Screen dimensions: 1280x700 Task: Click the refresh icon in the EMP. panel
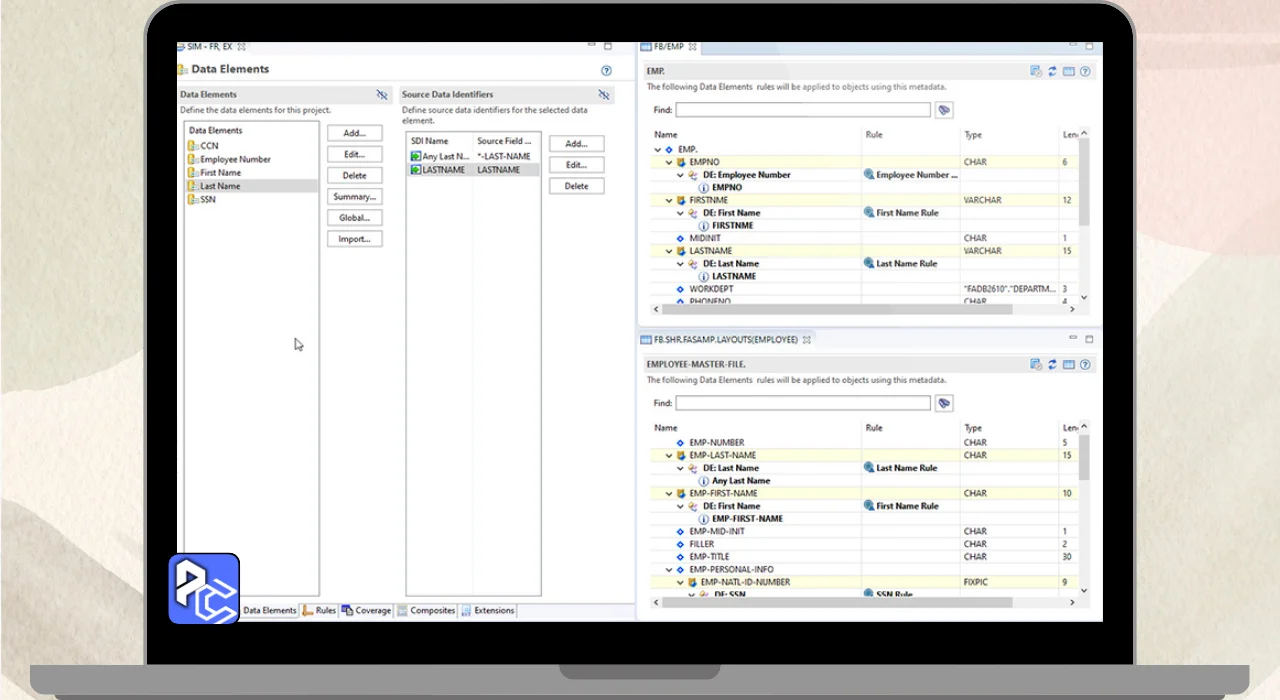(1052, 72)
